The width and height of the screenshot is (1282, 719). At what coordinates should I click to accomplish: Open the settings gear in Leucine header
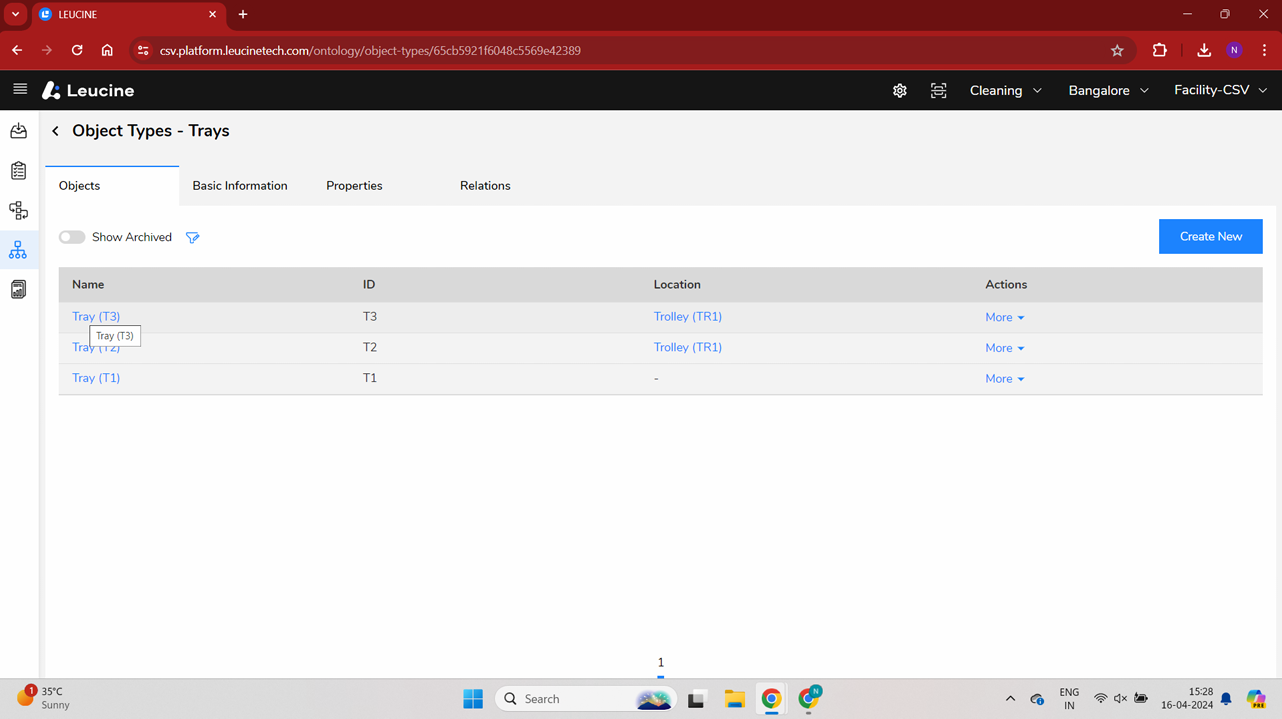[x=900, y=90]
